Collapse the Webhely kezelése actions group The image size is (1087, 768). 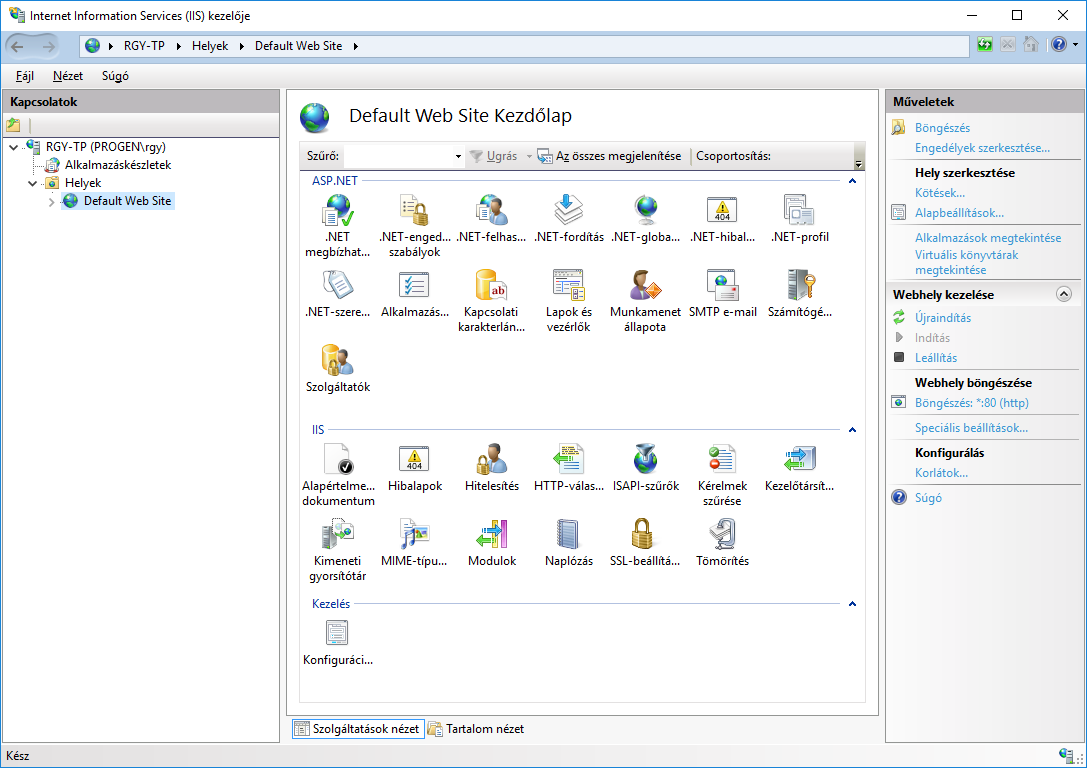click(x=1063, y=295)
